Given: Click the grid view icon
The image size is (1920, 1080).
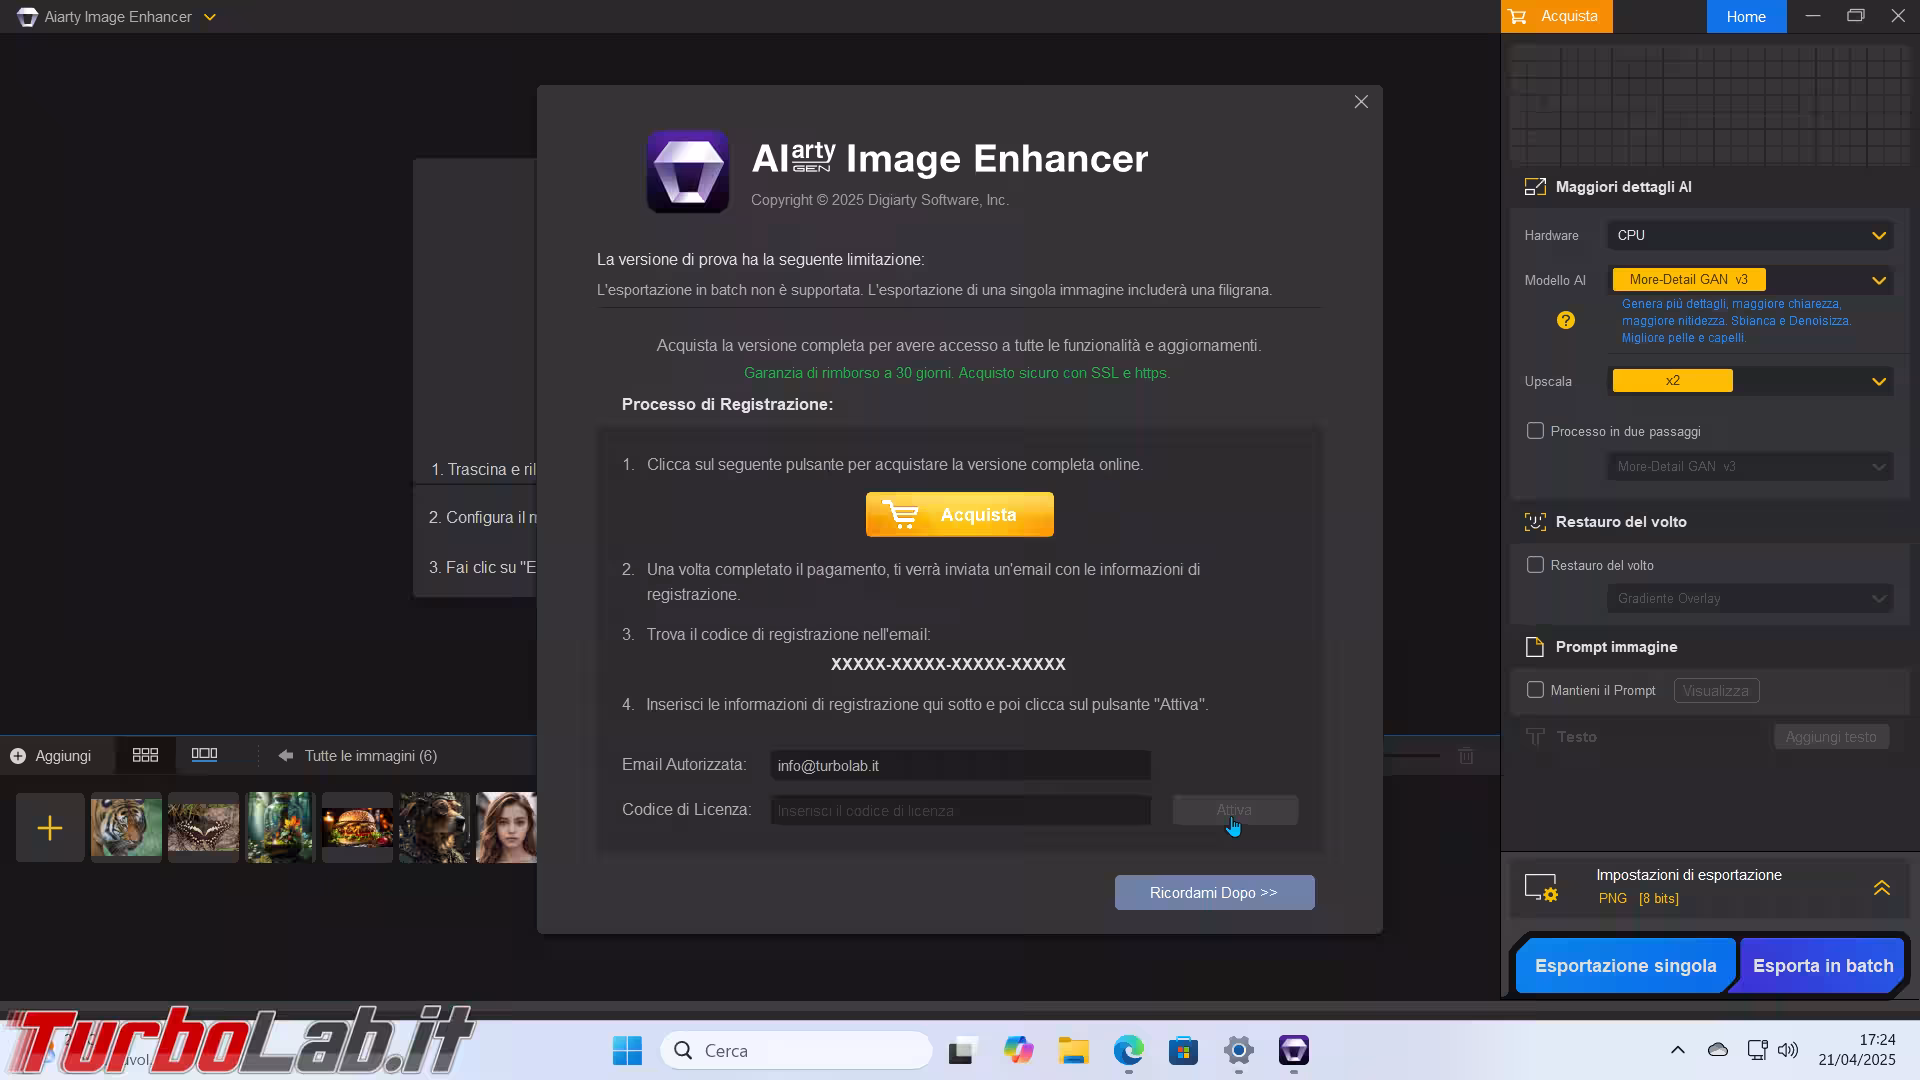Looking at the screenshot, I should (x=145, y=755).
